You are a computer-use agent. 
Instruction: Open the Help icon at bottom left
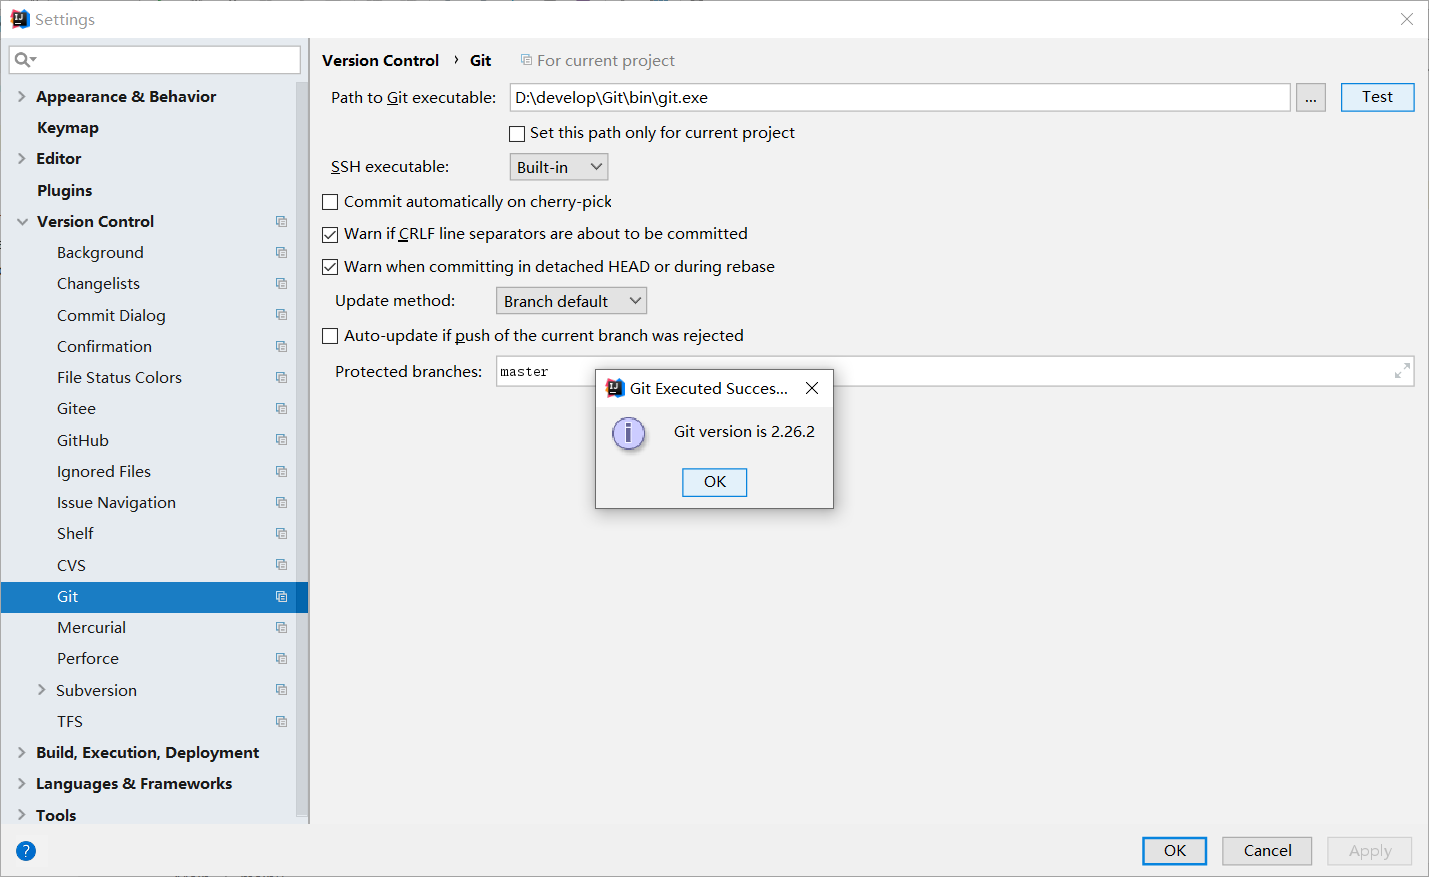(25, 851)
